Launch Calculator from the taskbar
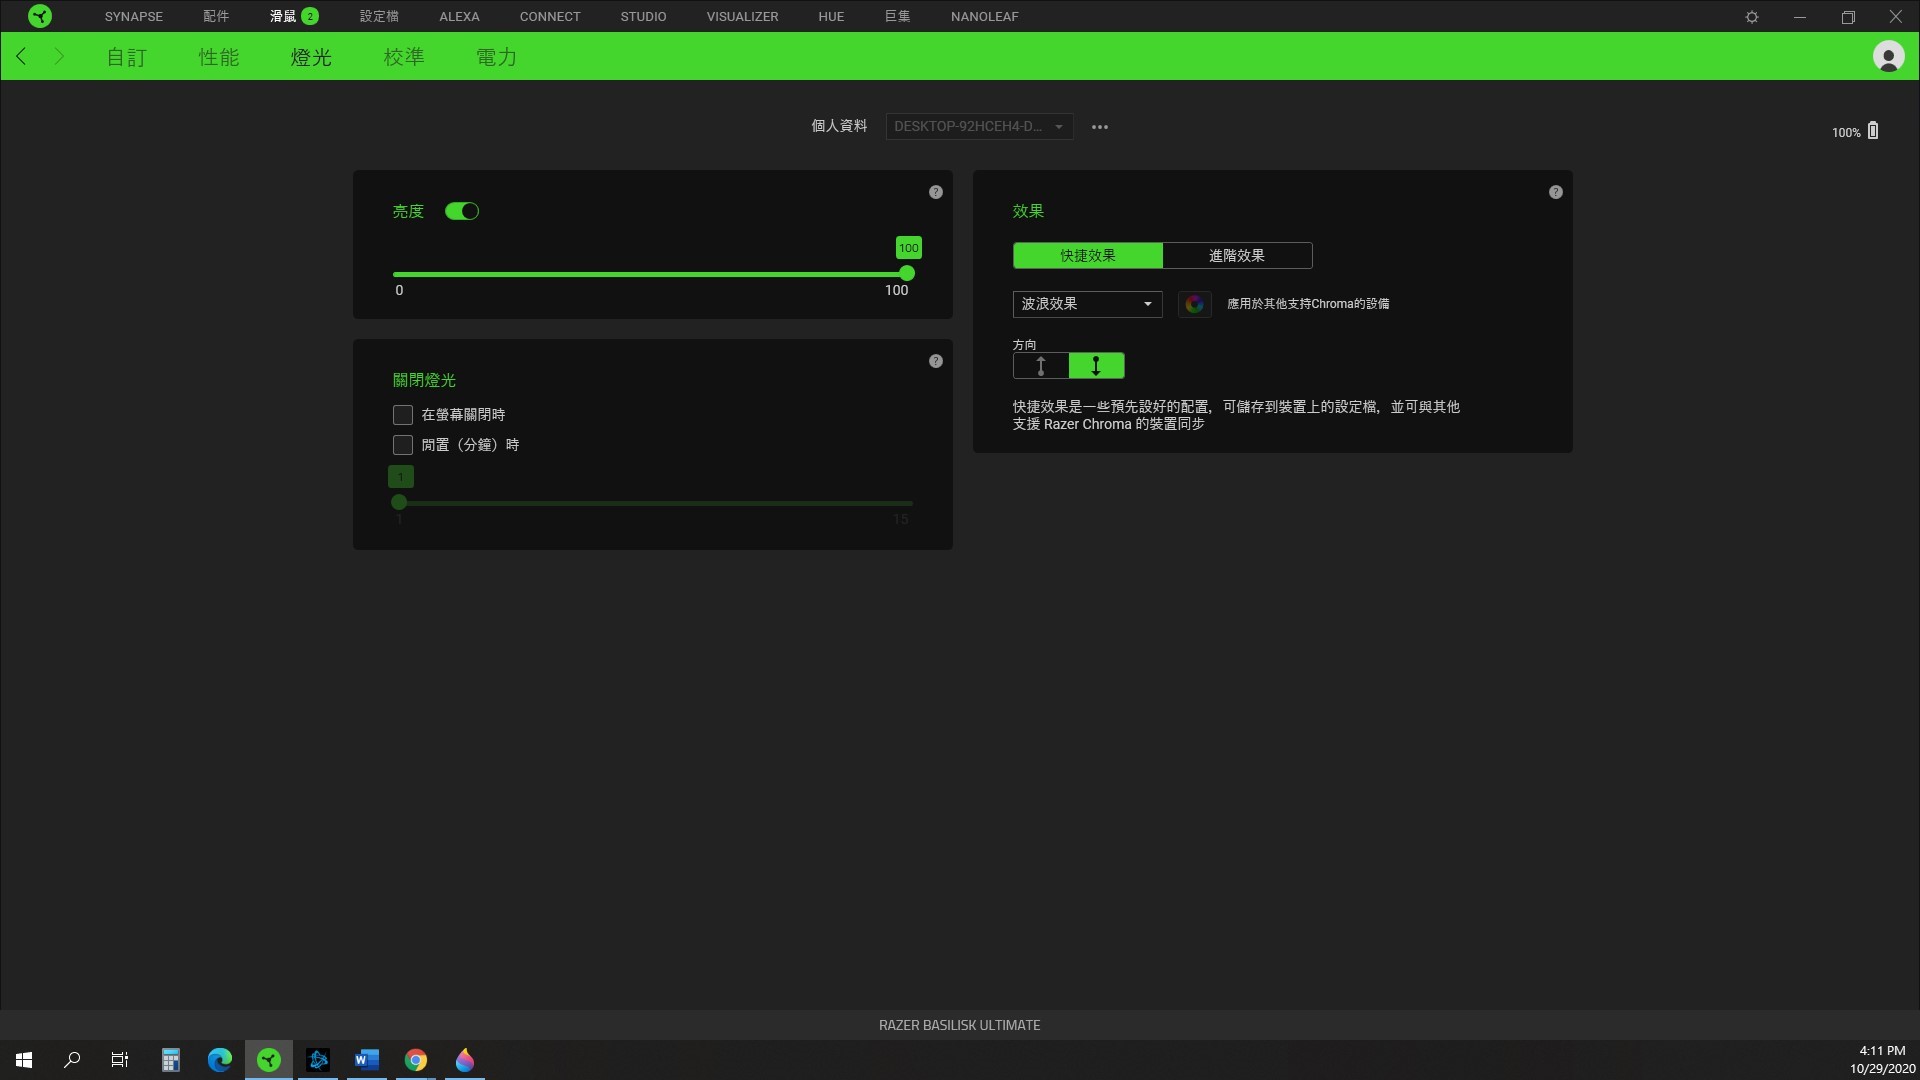Viewport: 1920px width, 1080px height. 171,1059
